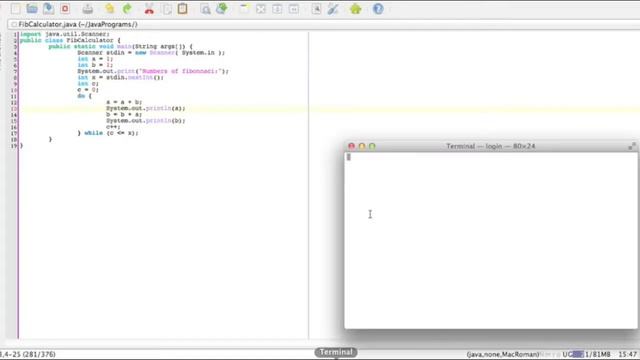This screenshot has width=640, height=360.
Task: Click clock '15:47' in status bar
Action: pyautogui.click(x=628, y=354)
